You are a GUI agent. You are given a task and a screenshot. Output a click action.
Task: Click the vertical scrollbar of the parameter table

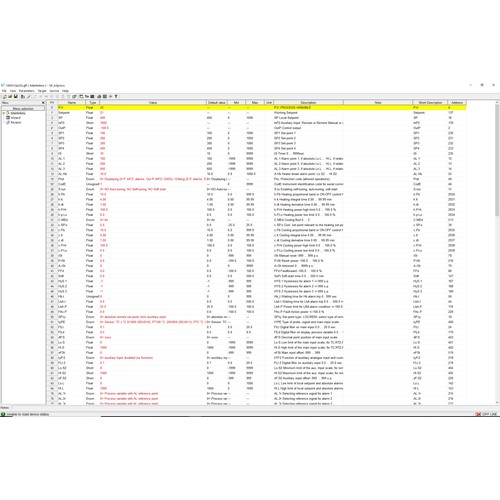[x=497, y=253]
